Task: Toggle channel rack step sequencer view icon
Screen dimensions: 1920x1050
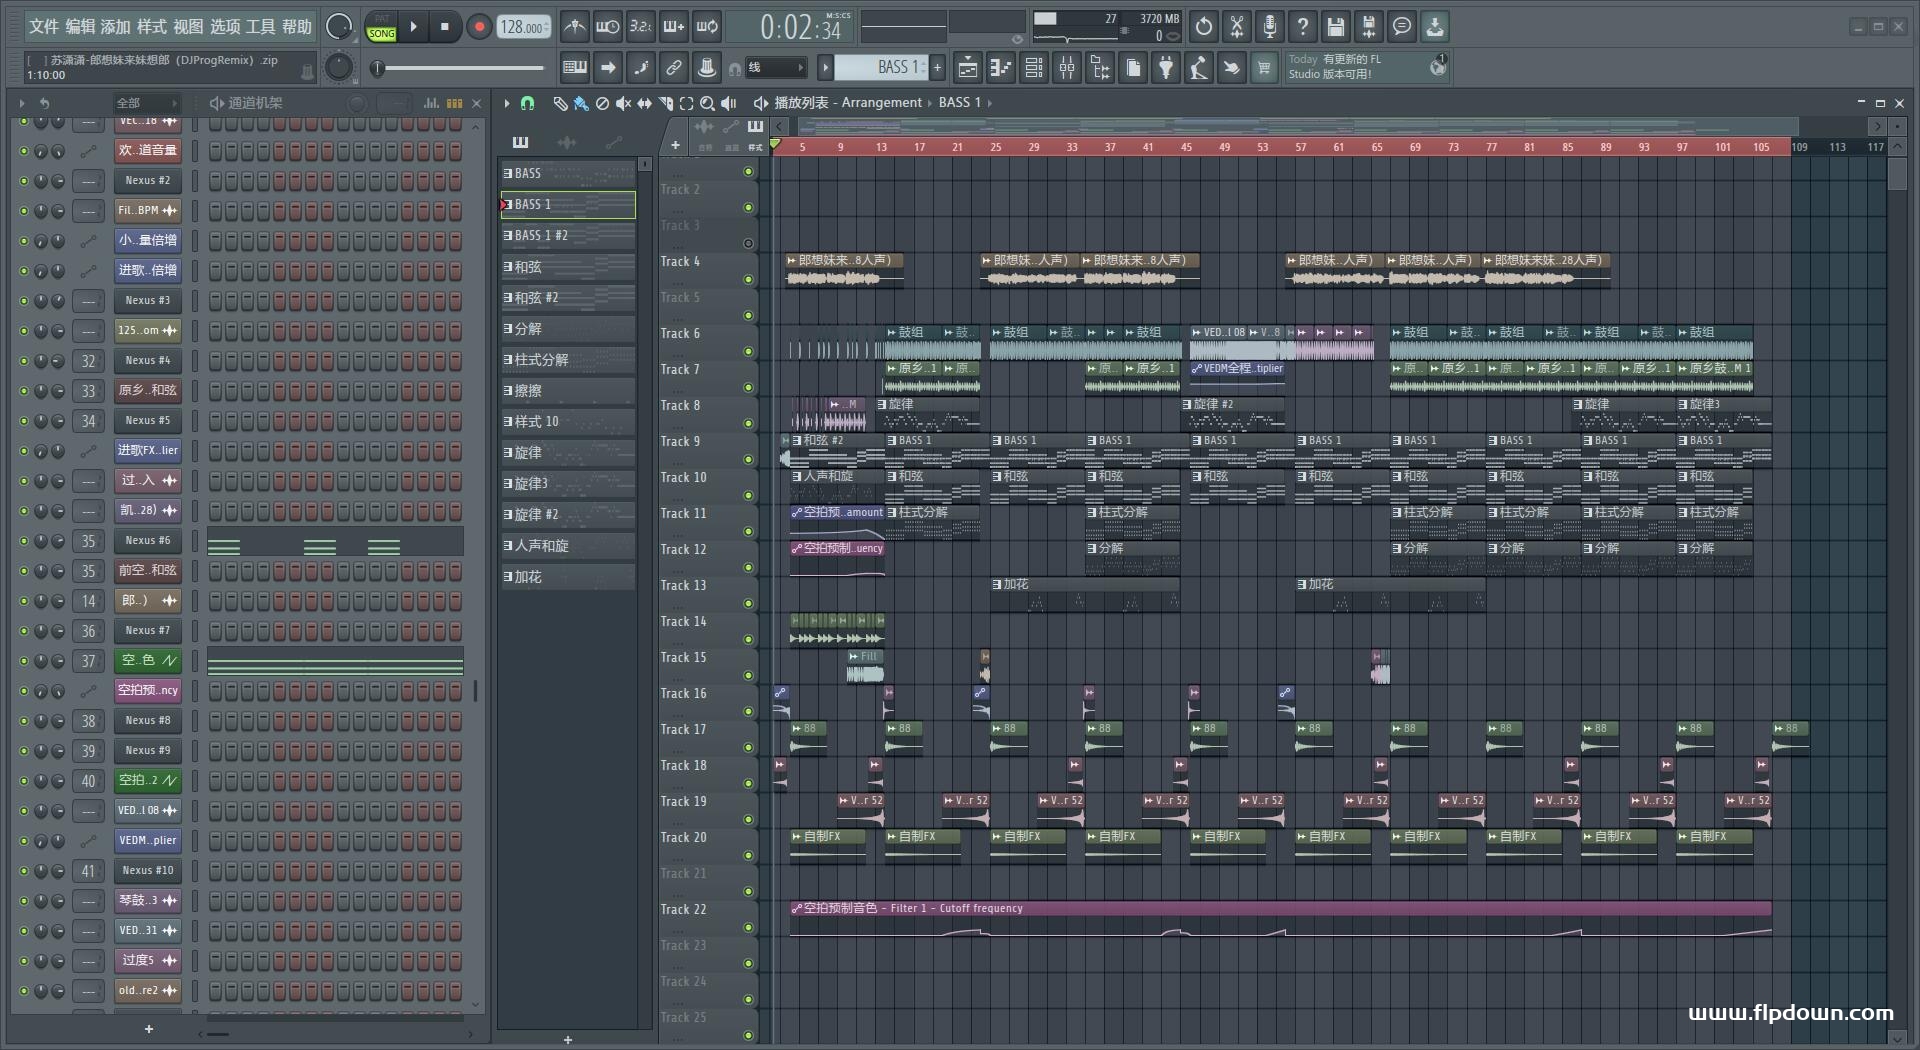Action: click(455, 103)
